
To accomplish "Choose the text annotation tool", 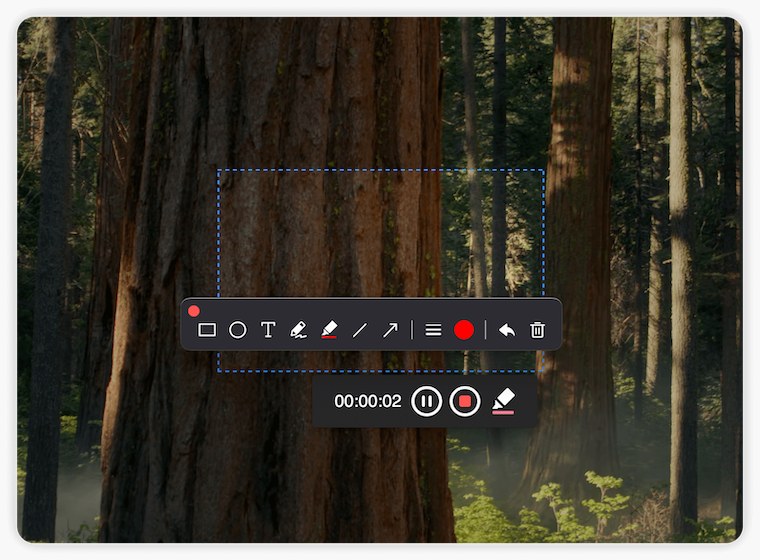I will pyautogui.click(x=268, y=330).
